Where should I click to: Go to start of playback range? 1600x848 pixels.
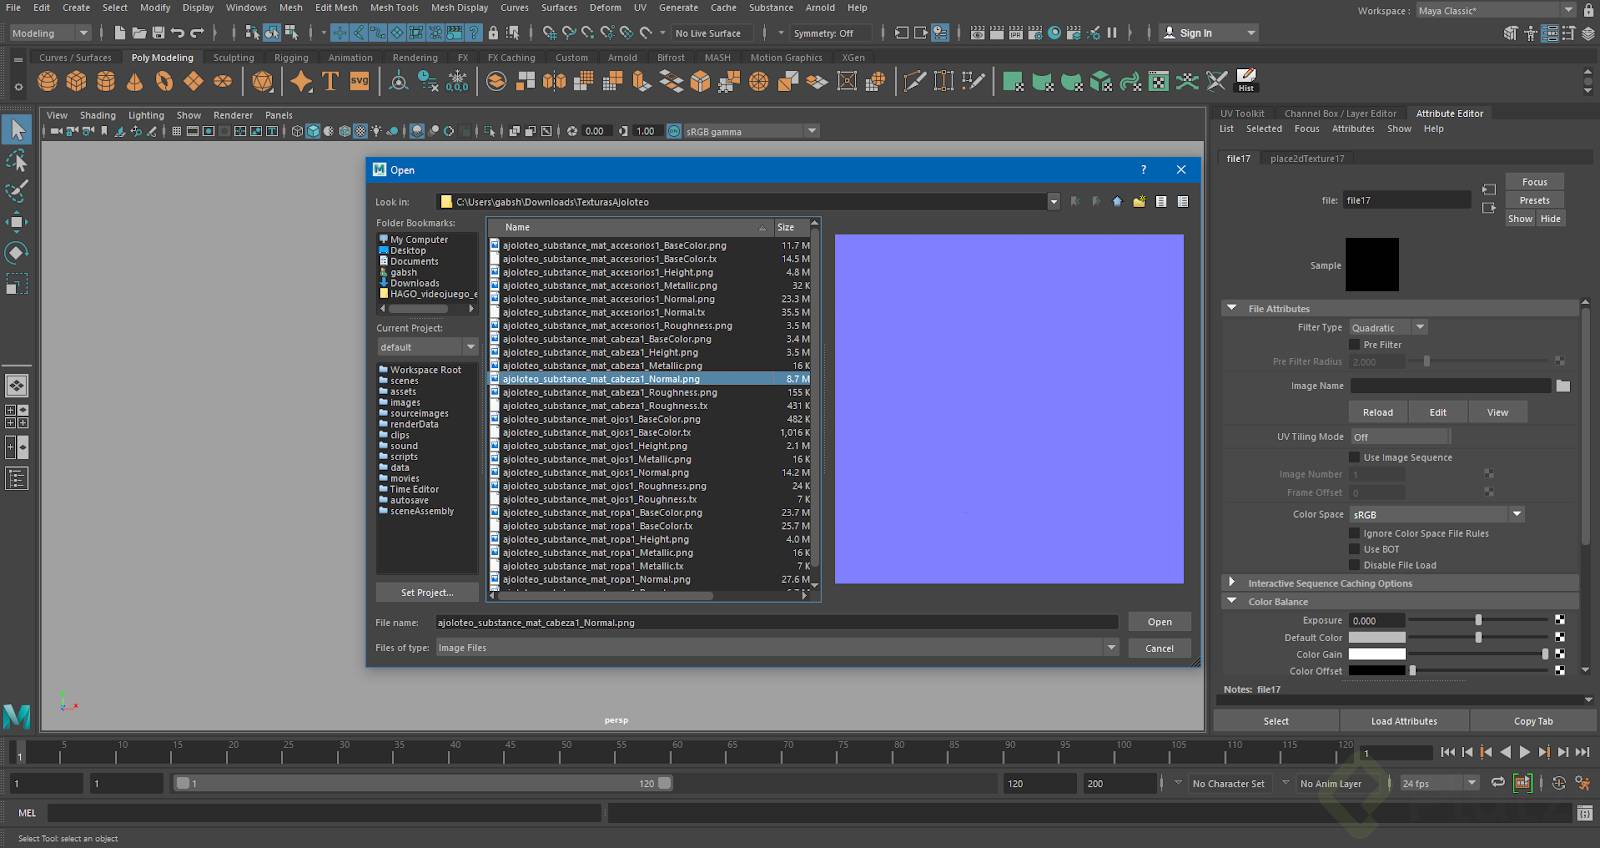1447,752
